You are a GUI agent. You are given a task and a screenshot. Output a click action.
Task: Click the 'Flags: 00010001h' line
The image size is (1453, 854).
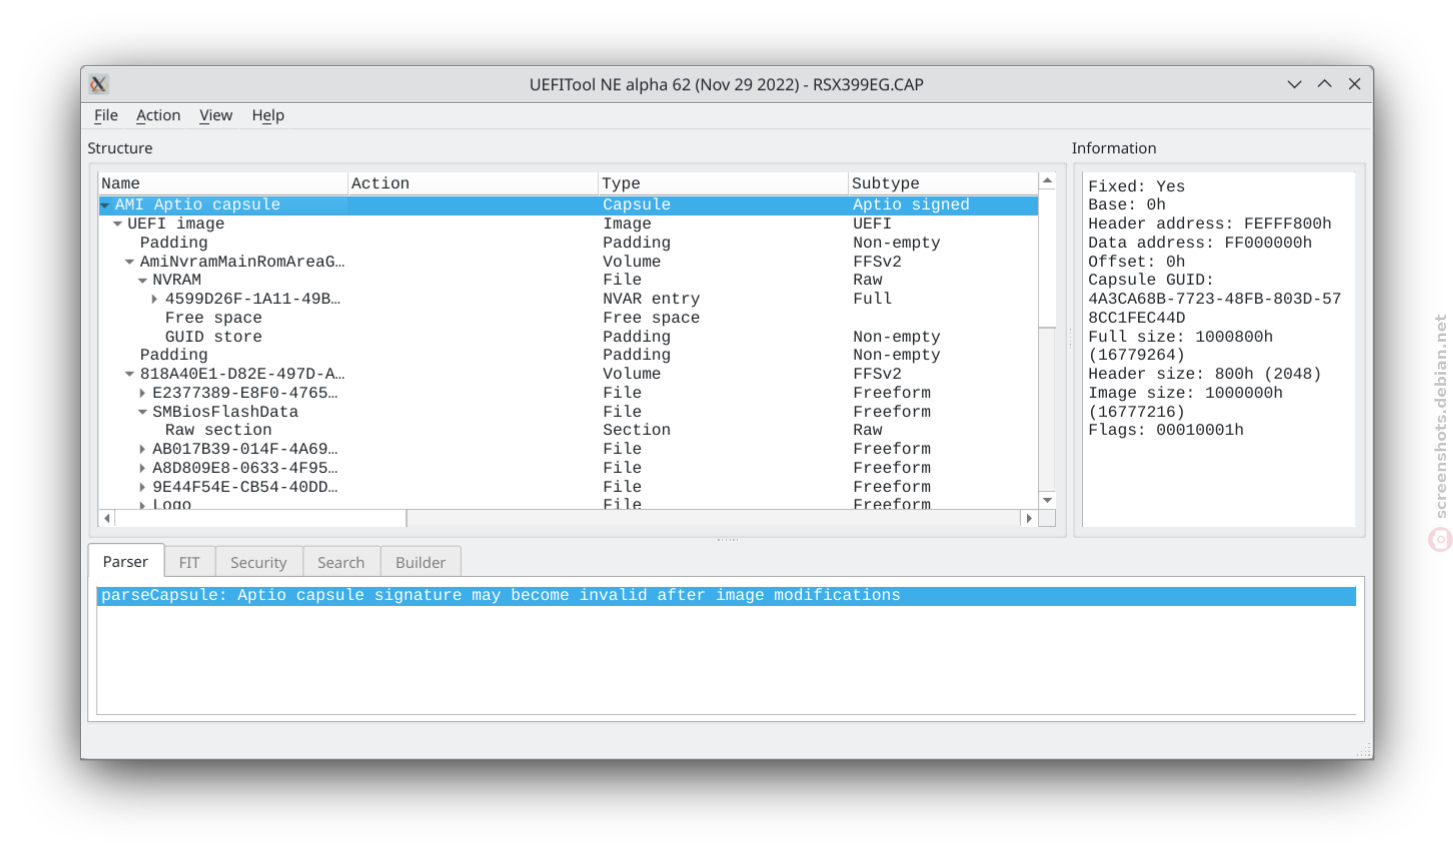(x=1166, y=430)
